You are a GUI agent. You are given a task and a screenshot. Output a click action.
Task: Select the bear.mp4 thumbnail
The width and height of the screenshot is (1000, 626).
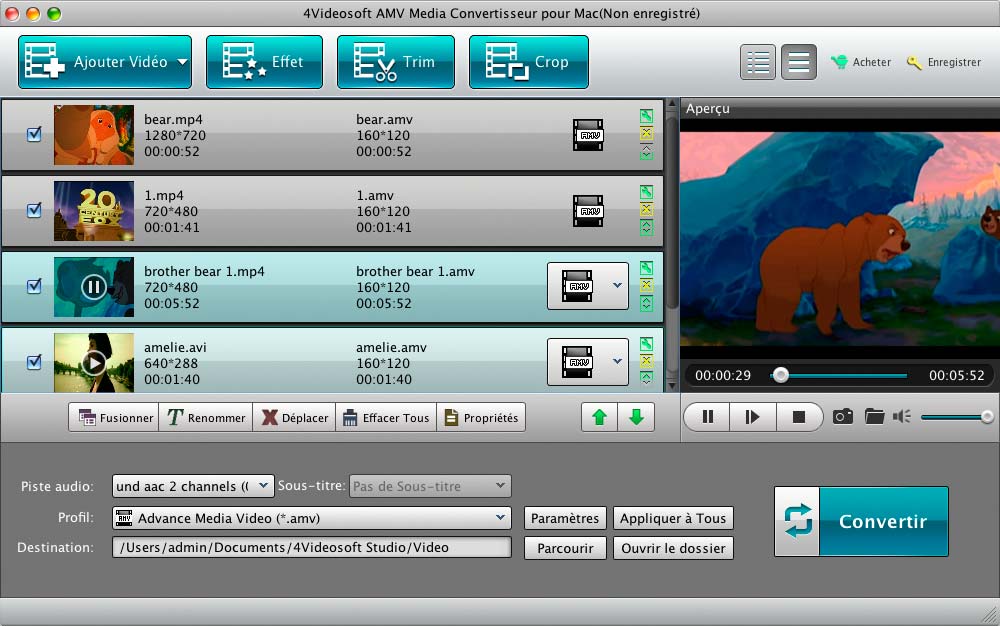click(94, 135)
